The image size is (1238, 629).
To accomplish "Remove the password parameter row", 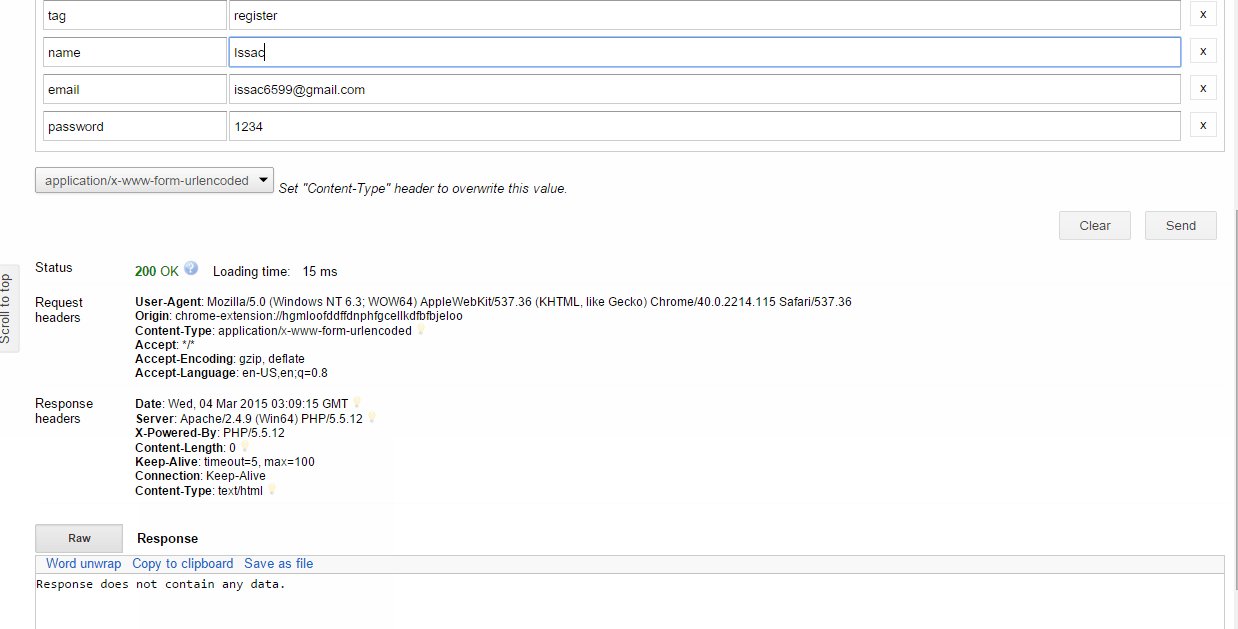I will 1203,126.
